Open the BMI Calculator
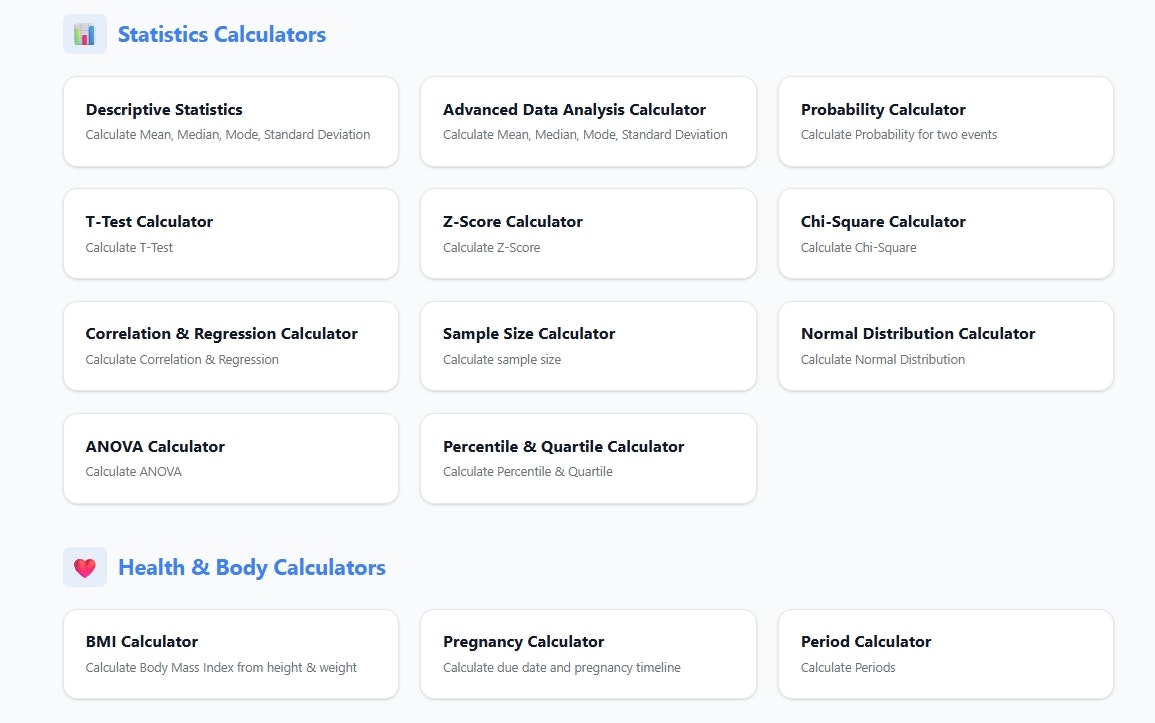This screenshot has height=723, width=1155. [x=230, y=653]
